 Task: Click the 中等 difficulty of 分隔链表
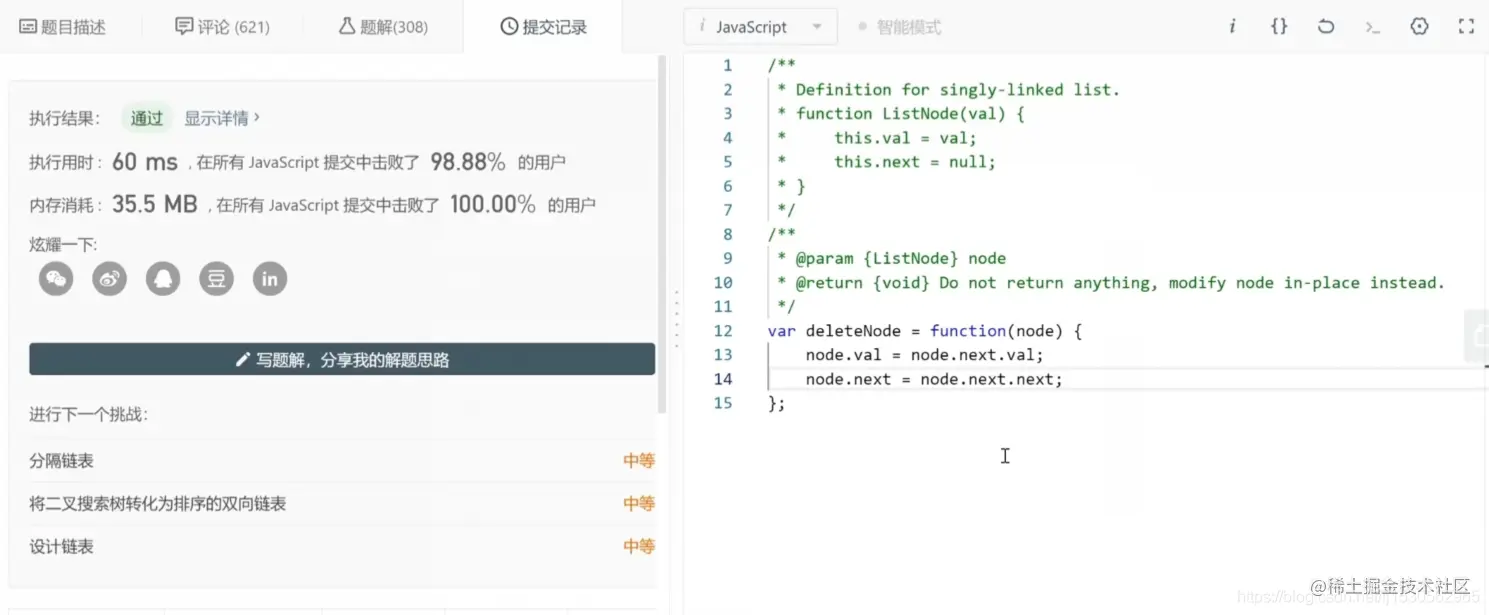[x=639, y=461]
